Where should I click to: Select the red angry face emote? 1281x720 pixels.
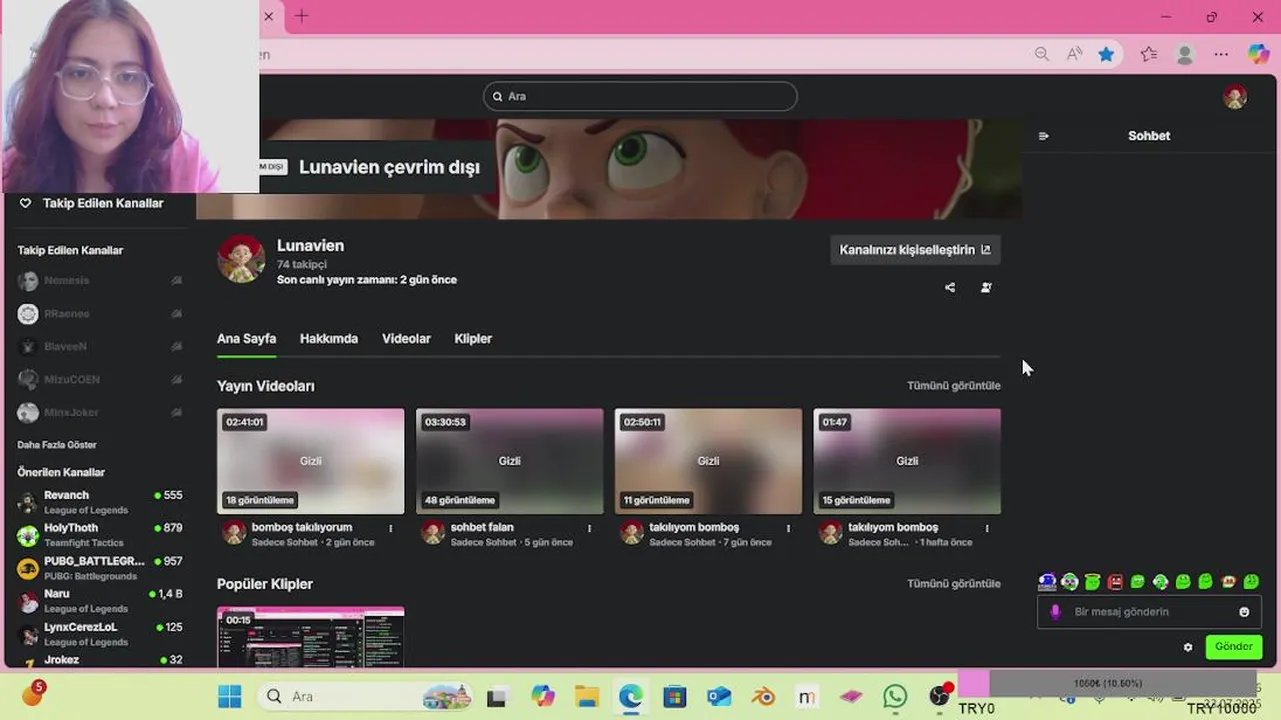(1115, 582)
